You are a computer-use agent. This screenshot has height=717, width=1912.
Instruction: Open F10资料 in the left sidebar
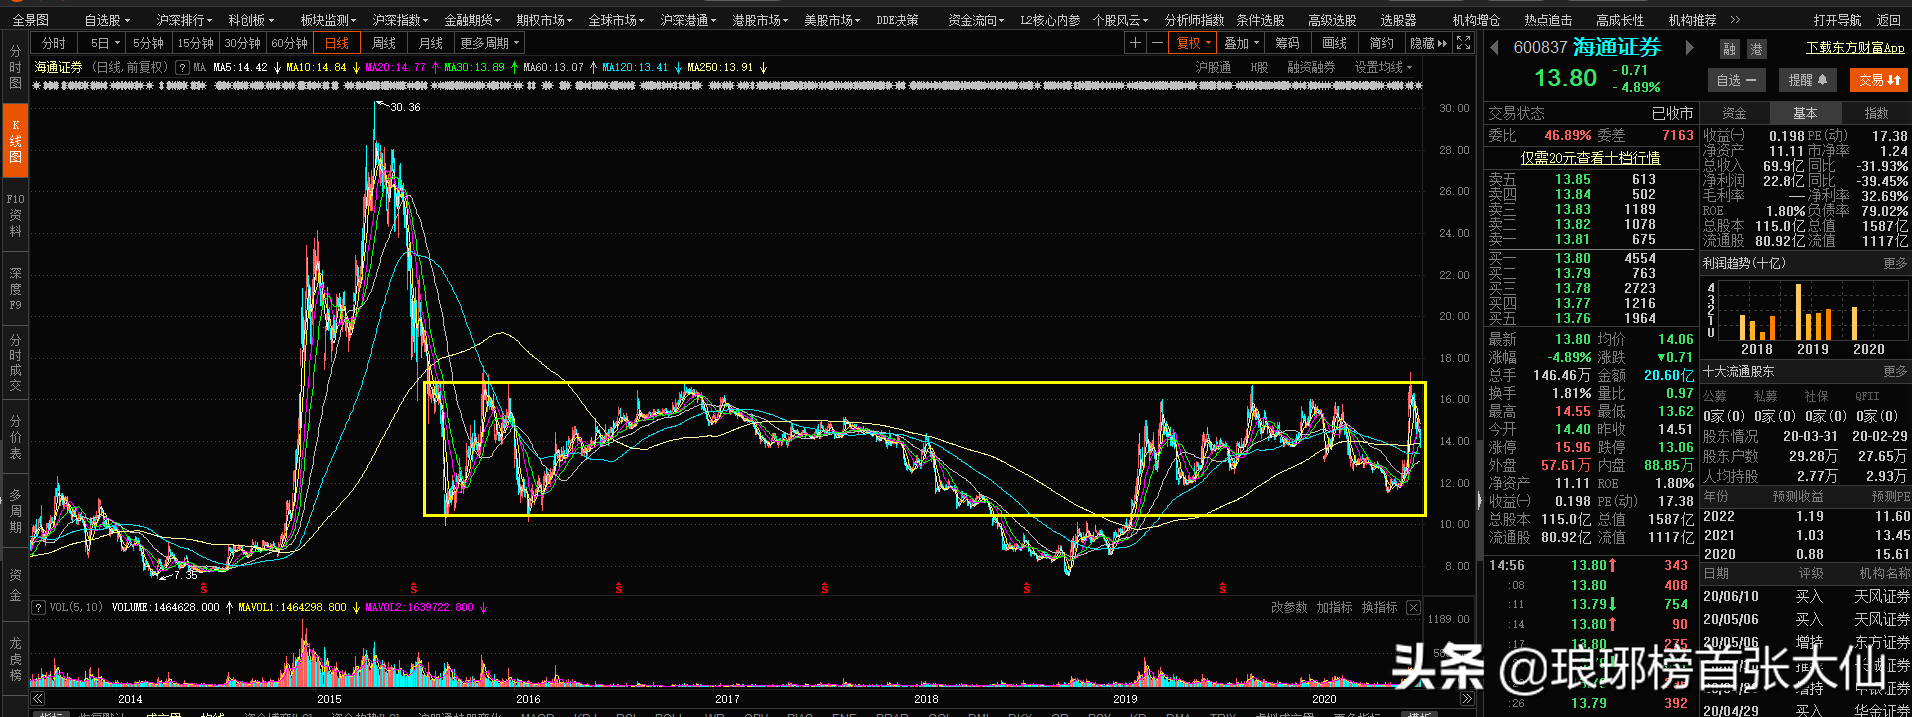point(15,215)
